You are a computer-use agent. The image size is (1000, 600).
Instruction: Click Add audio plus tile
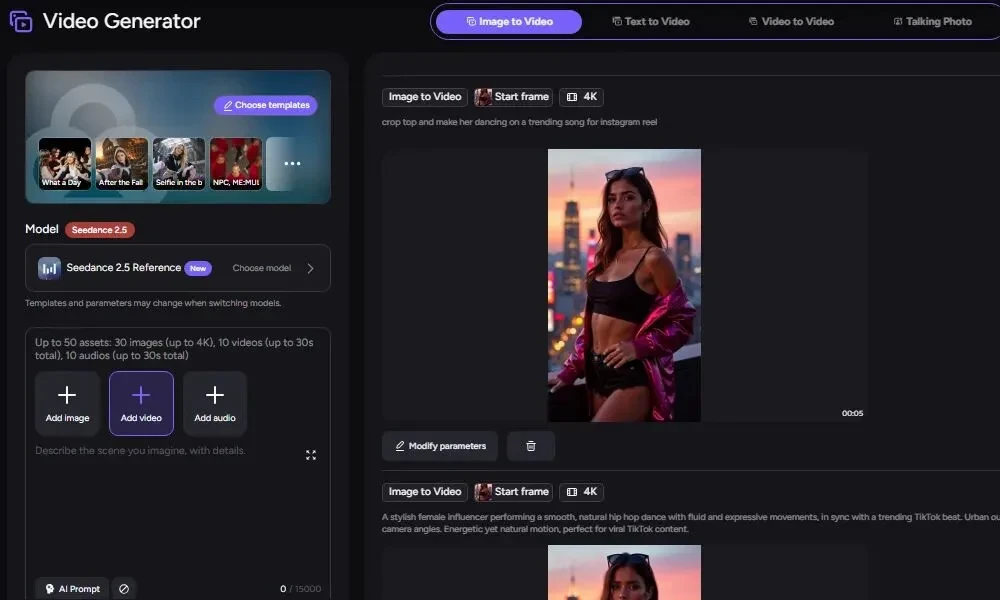click(x=215, y=404)
